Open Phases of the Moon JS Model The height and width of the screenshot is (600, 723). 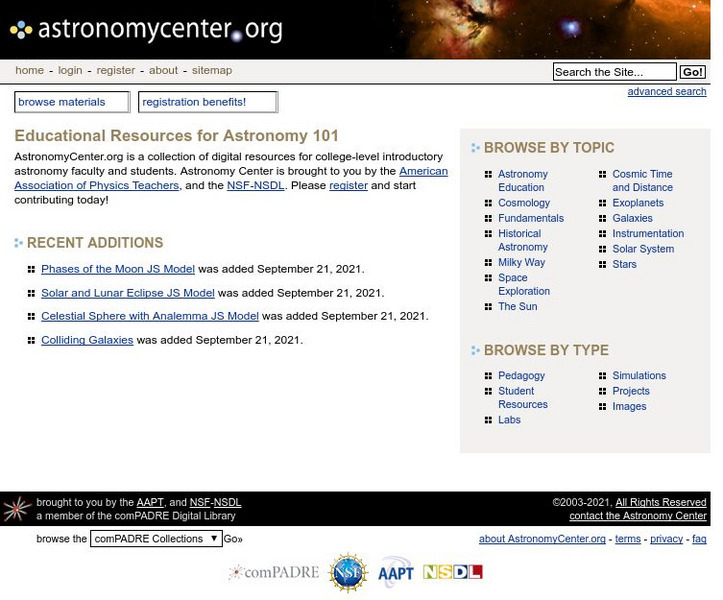tap(118, 269)
